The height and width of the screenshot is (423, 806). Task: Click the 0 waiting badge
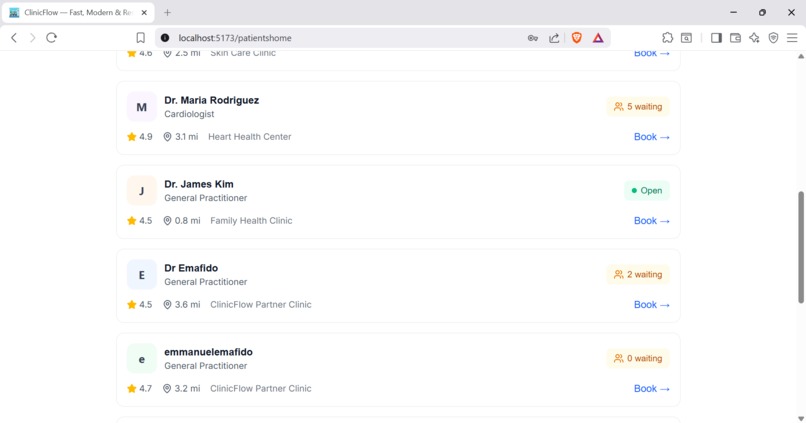(638, 358)
